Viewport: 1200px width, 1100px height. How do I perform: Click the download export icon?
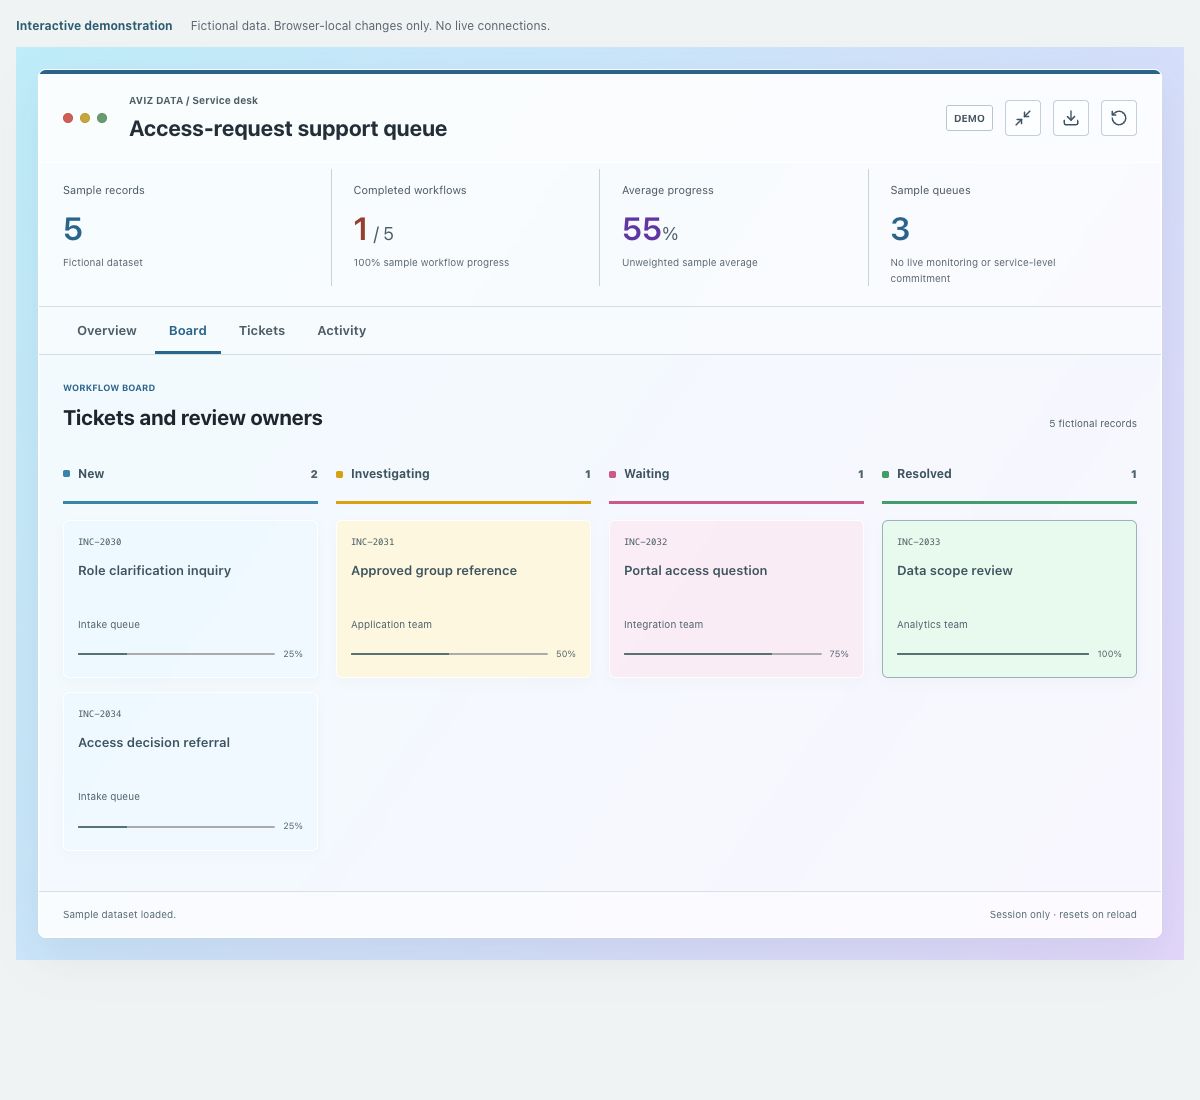pos(1071,118)
